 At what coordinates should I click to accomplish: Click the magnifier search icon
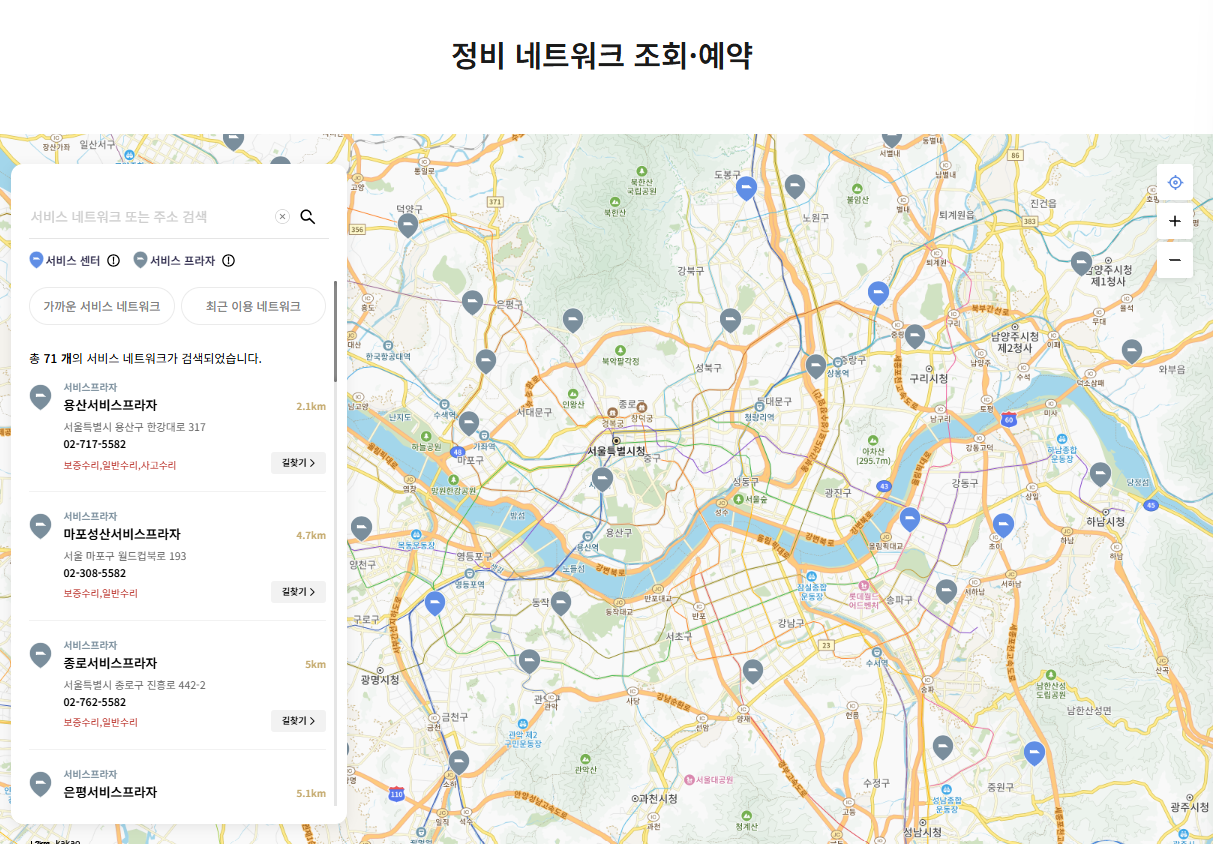point(308,217)
